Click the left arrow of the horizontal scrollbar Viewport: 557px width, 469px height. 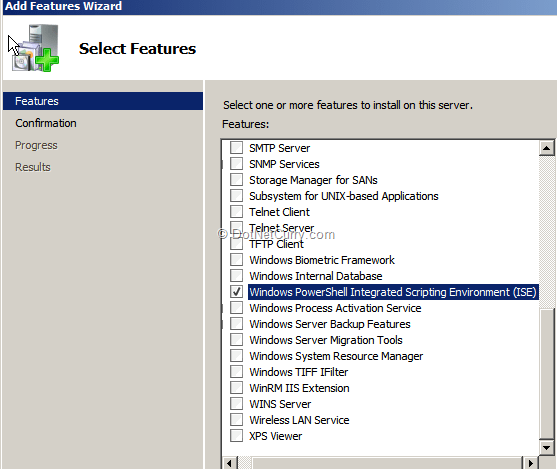(229, 463)
